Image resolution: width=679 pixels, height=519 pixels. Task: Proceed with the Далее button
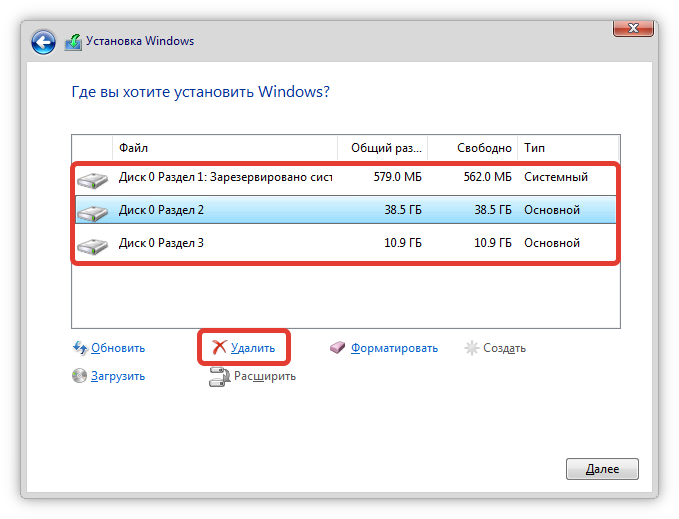[602, 469]
